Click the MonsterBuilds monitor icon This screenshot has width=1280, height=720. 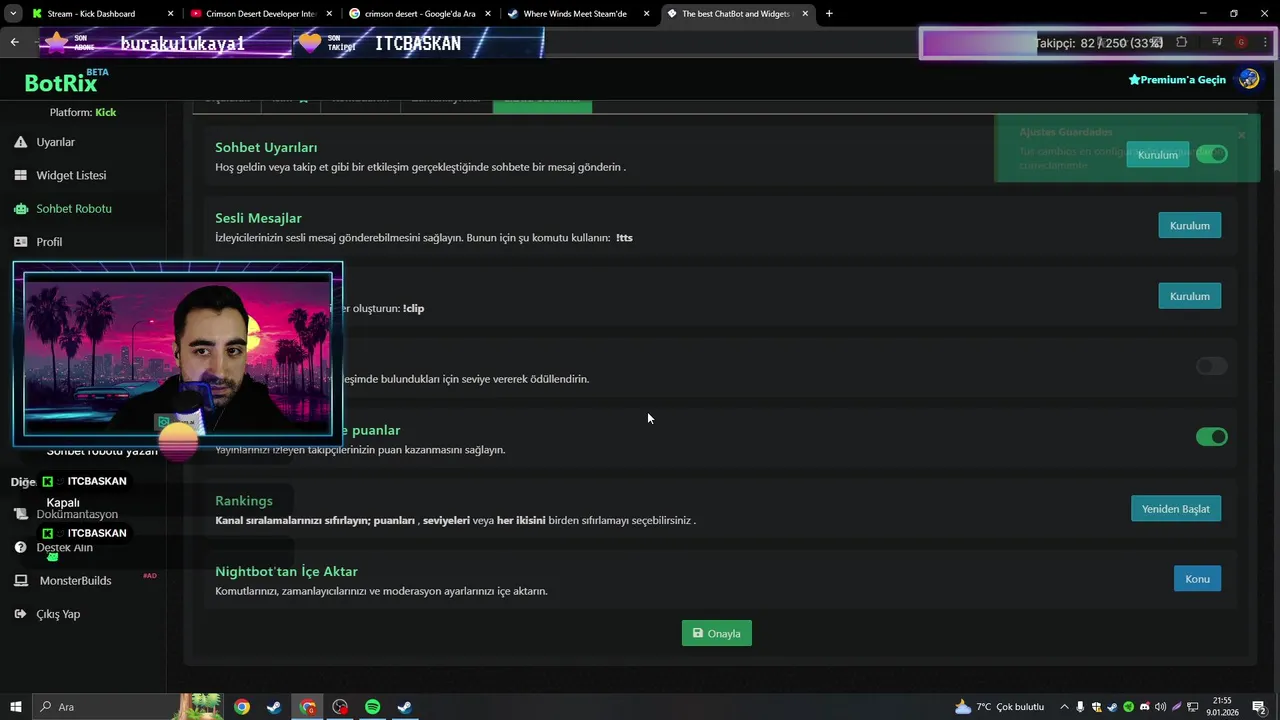tap(20, 581)
